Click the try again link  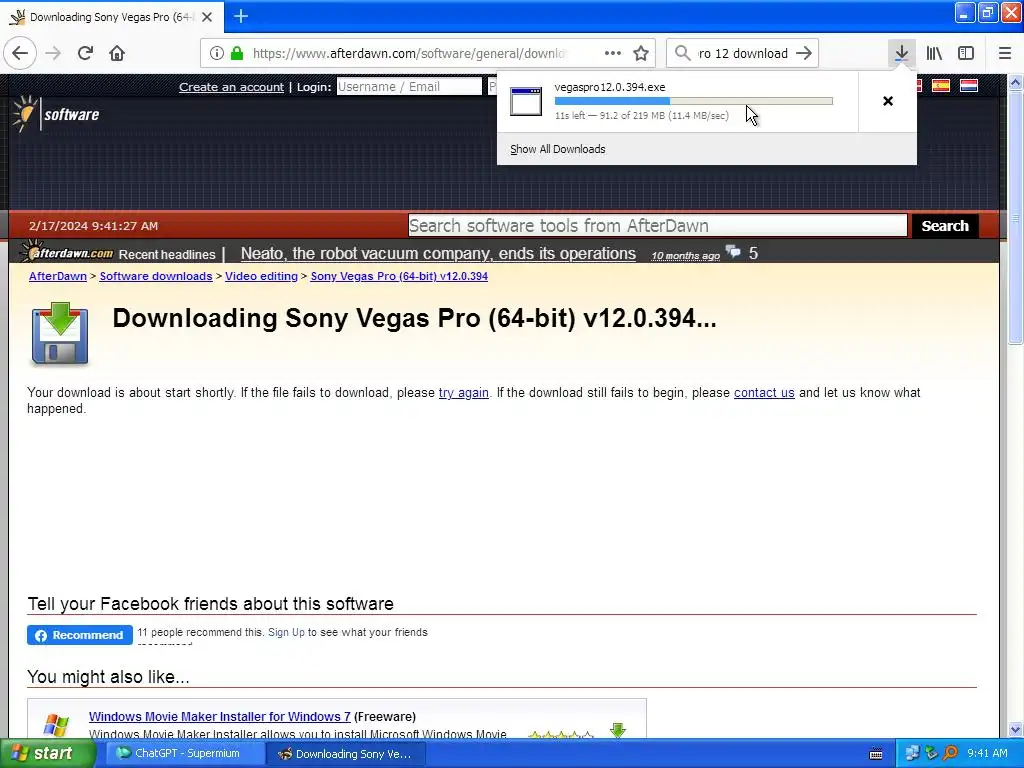pyautogui.click(x=464, y=392)
